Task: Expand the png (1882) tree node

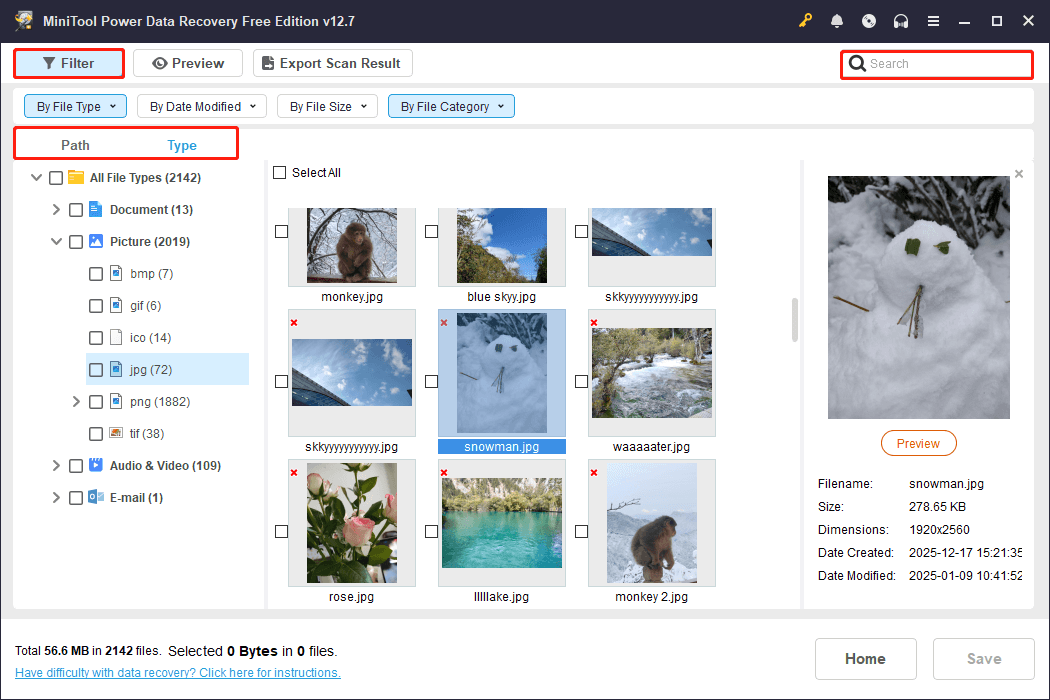Action: (x=76, y=402)
